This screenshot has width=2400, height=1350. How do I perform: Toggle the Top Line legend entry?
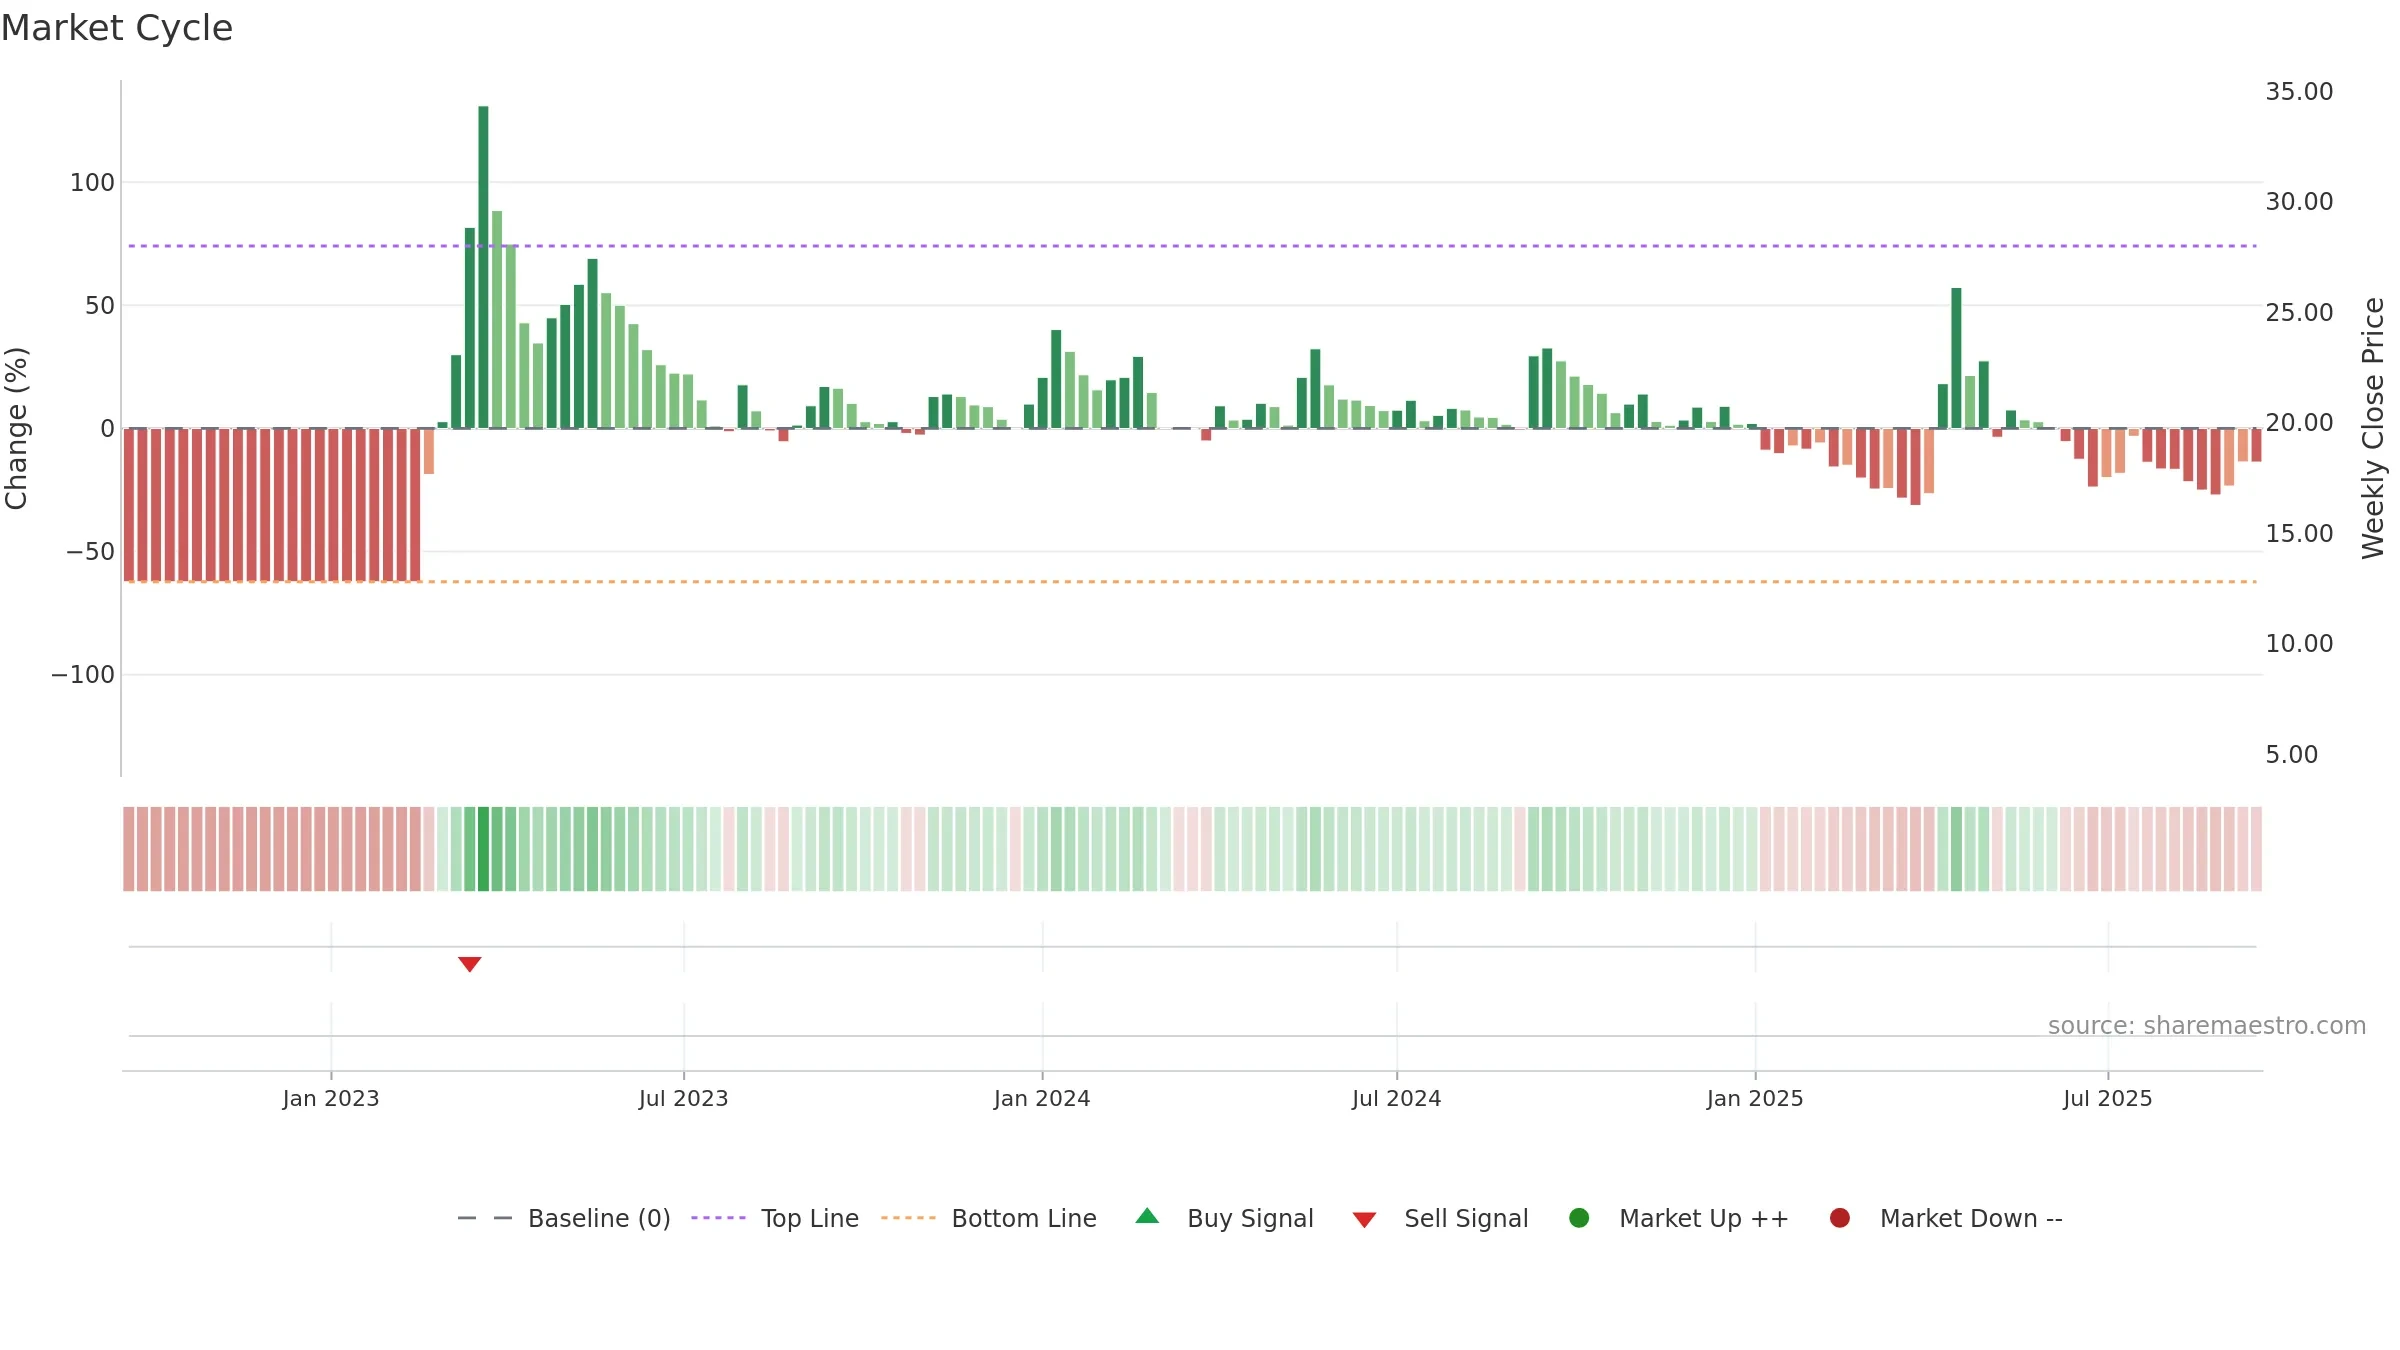[x=775, y=1218]
